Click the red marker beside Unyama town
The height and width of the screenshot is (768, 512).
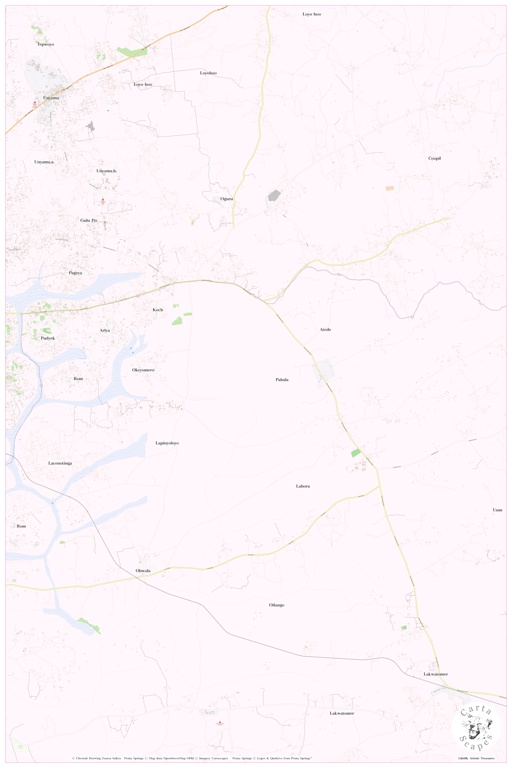[35, 104]
